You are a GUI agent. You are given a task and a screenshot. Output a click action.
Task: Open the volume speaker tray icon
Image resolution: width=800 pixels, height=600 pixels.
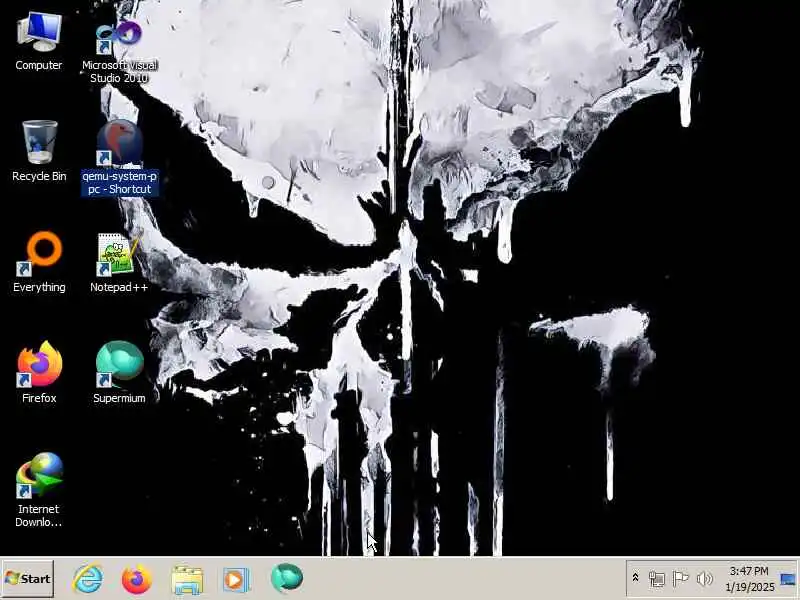pyautogui.click(x=705, y=579)
